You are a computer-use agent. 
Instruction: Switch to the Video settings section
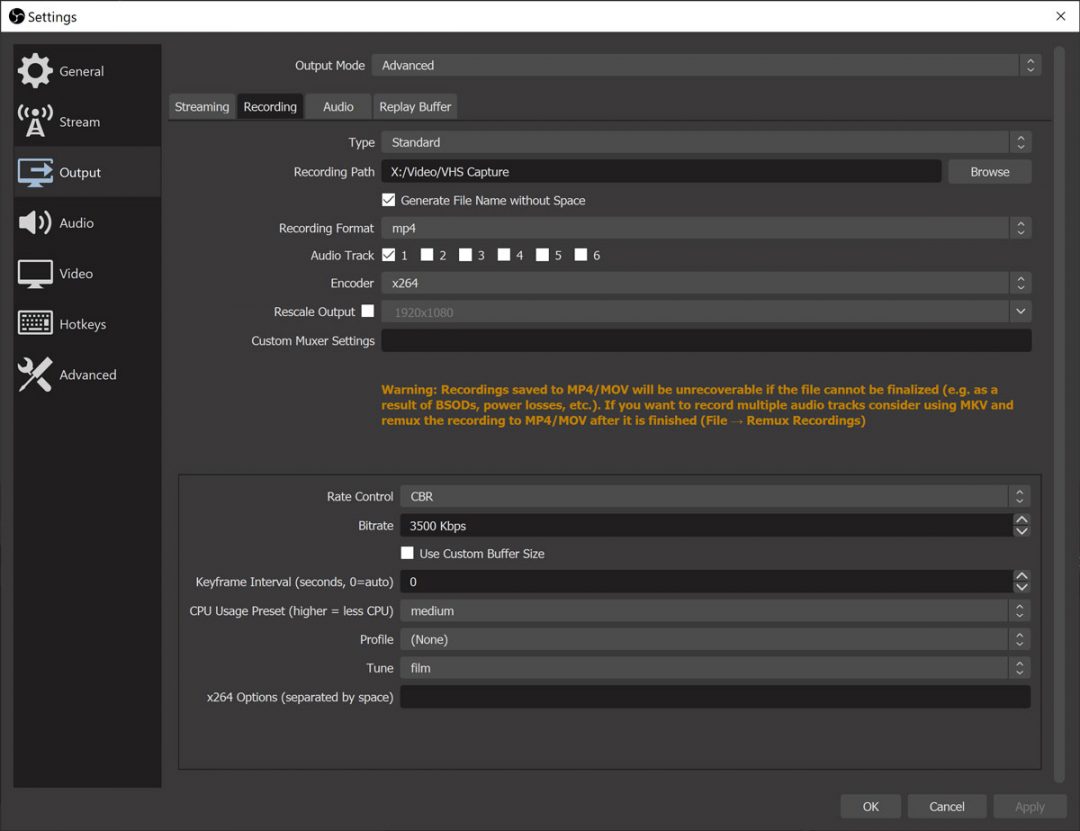(x=67, y=273)
